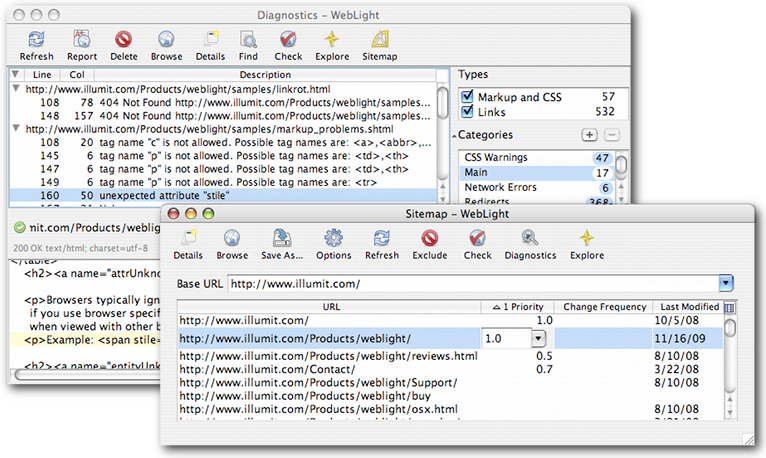Collapse Categories section disclosure triangle
The width and height of the screenshot is (766, 458).
pyautogui.click(x=454, y=136)
